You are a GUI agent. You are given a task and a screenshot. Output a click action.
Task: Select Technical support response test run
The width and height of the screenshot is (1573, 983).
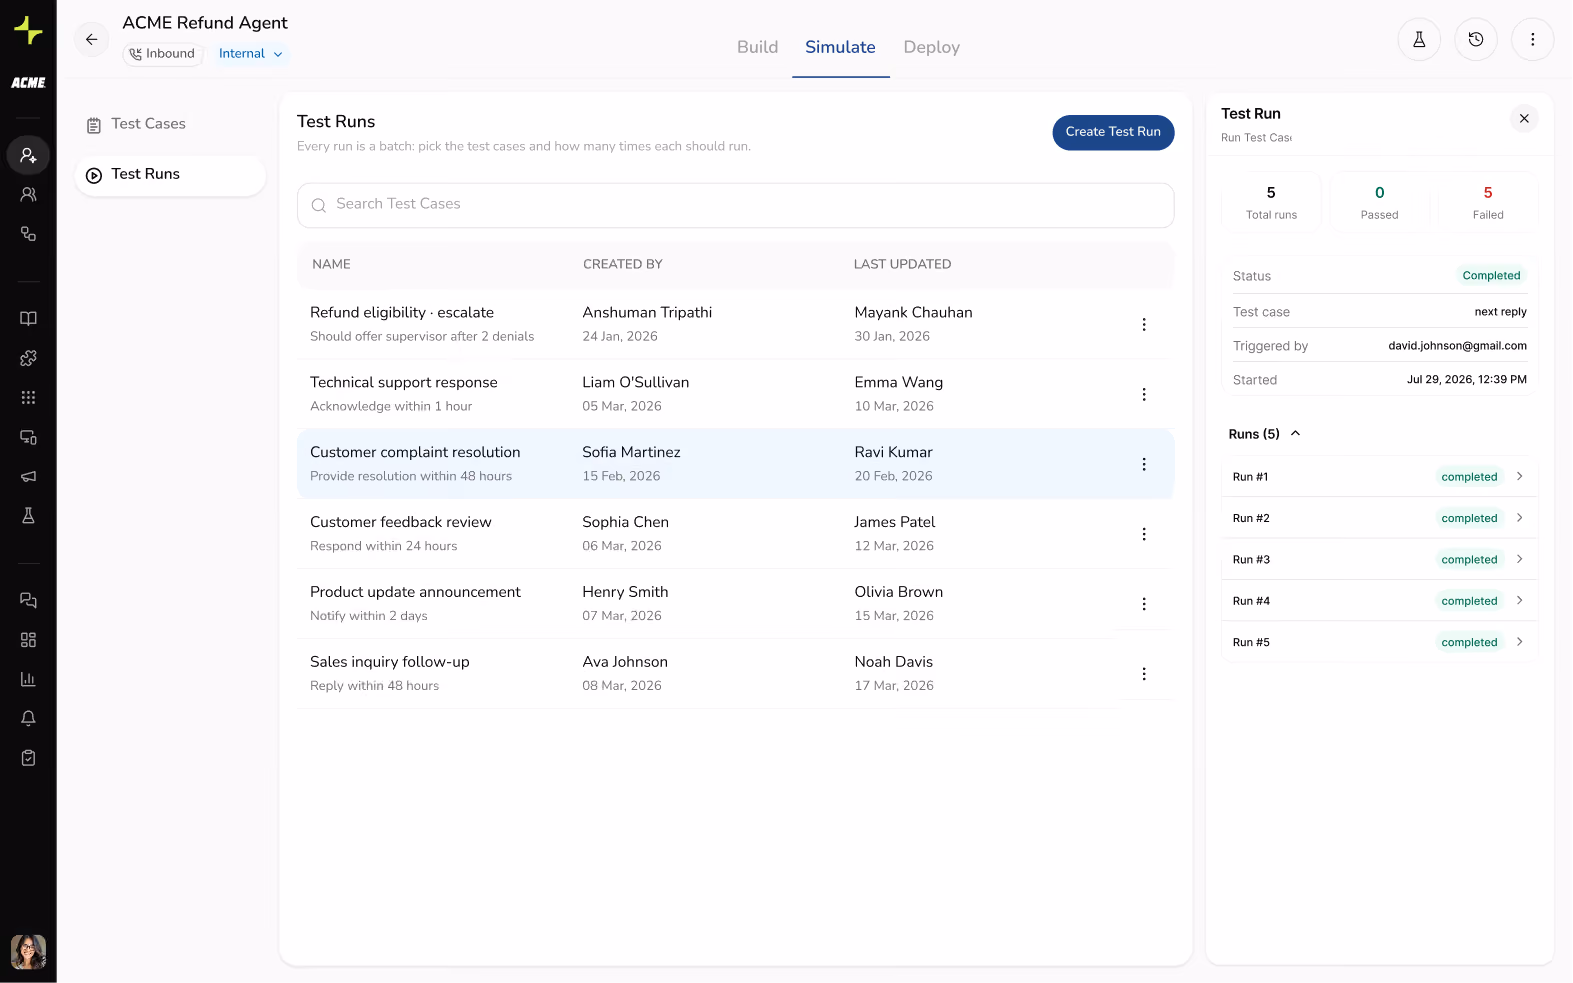tap(735, 394)
